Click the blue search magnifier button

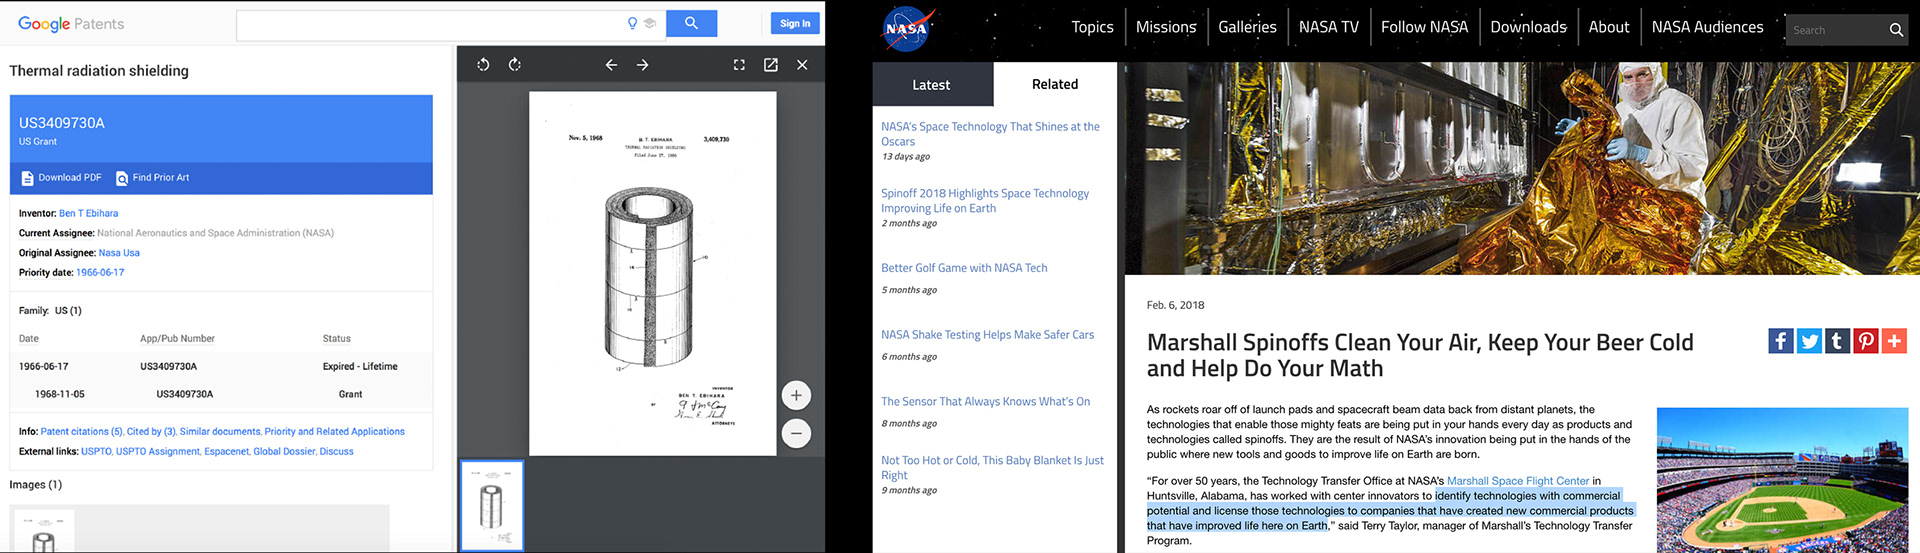[x=691, y=23]
